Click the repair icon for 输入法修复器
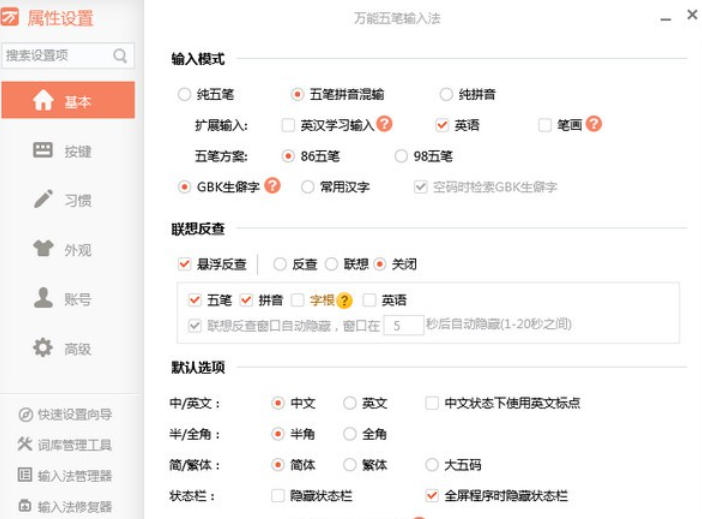702x519 pixels. point(25,506)
